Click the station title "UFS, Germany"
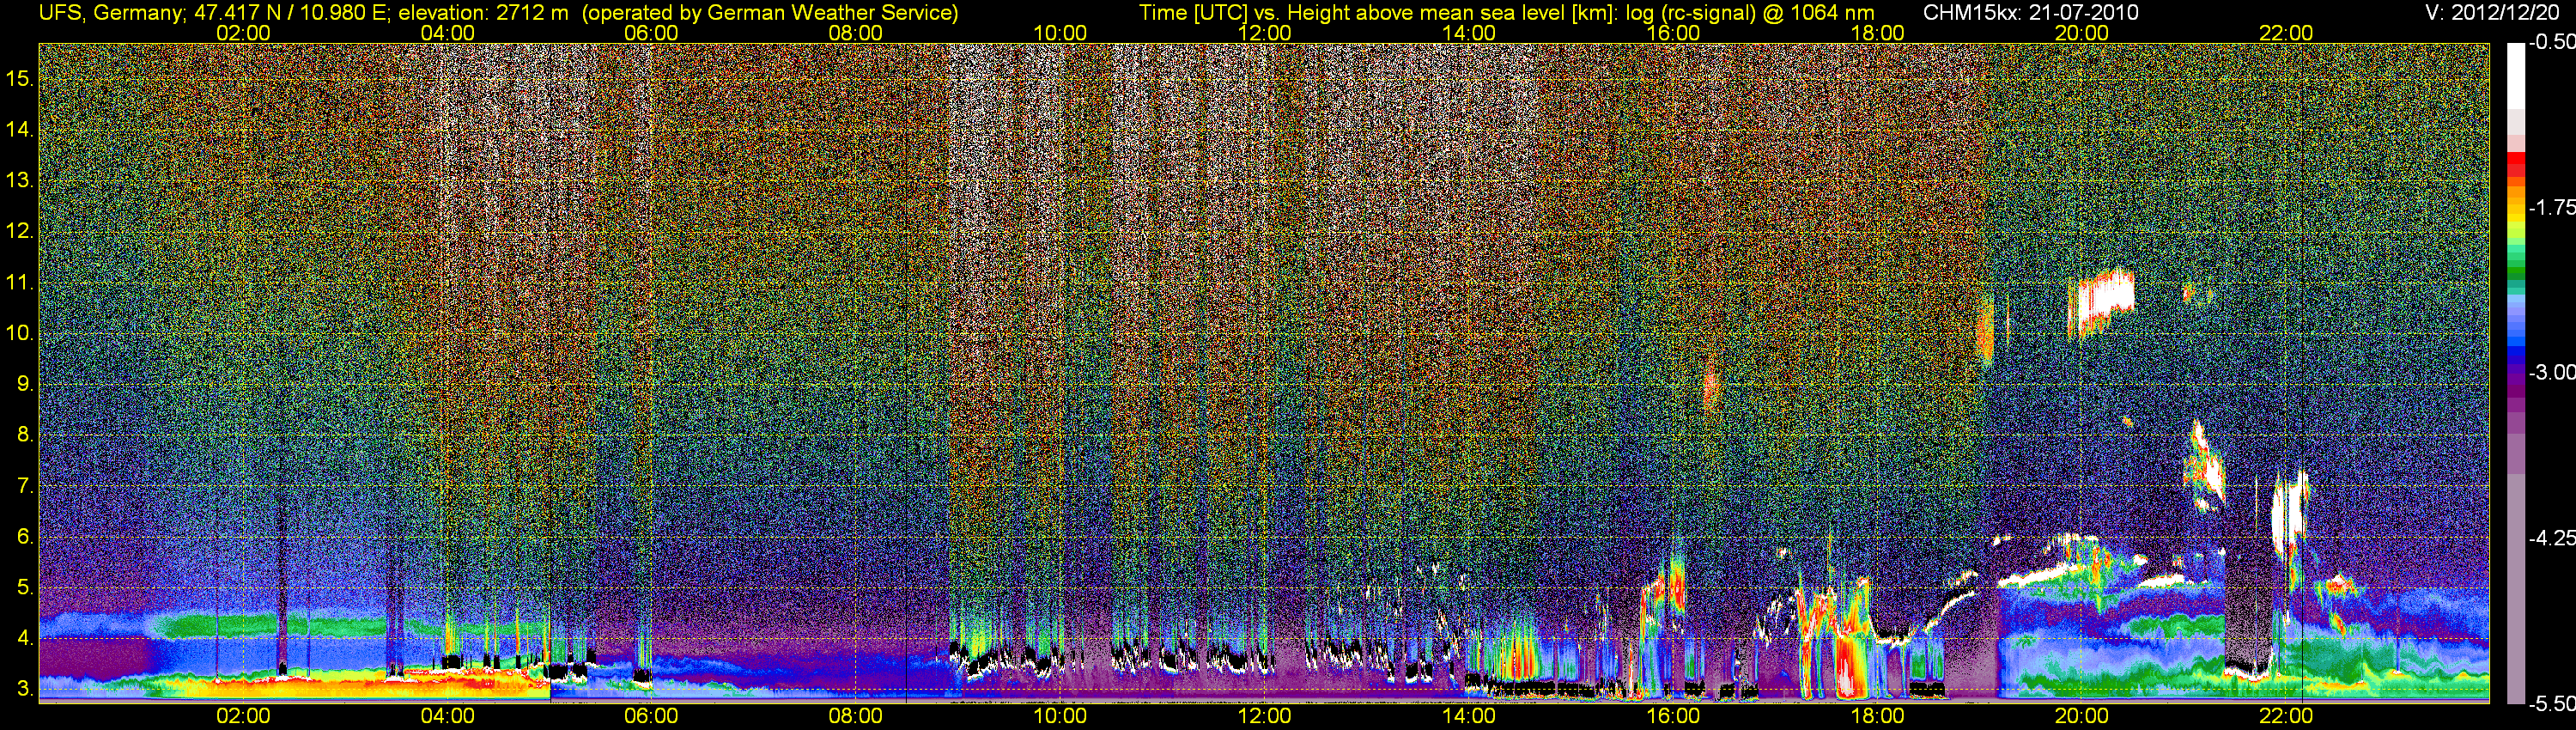Viewport: 2576px width, 730px height. tap(111, 13)
